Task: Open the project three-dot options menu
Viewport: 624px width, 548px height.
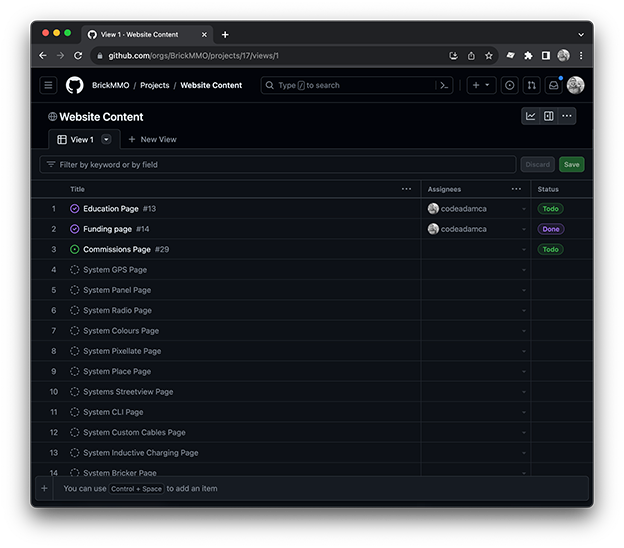Action: [x=567, y=116]
